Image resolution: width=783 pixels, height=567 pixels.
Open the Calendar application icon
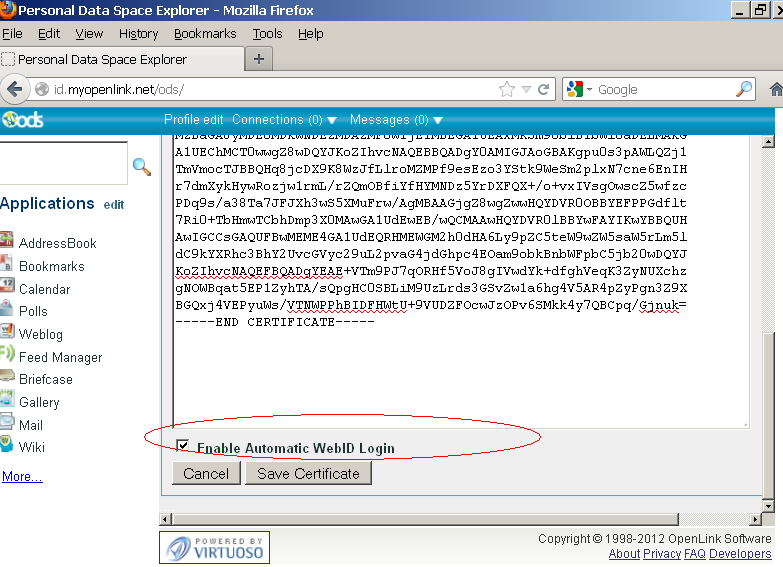point(6,288)
